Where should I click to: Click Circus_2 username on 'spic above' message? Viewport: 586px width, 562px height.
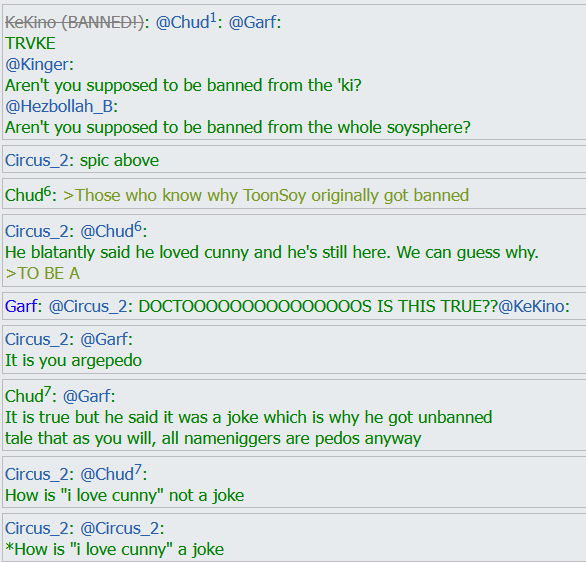[37, 161]
